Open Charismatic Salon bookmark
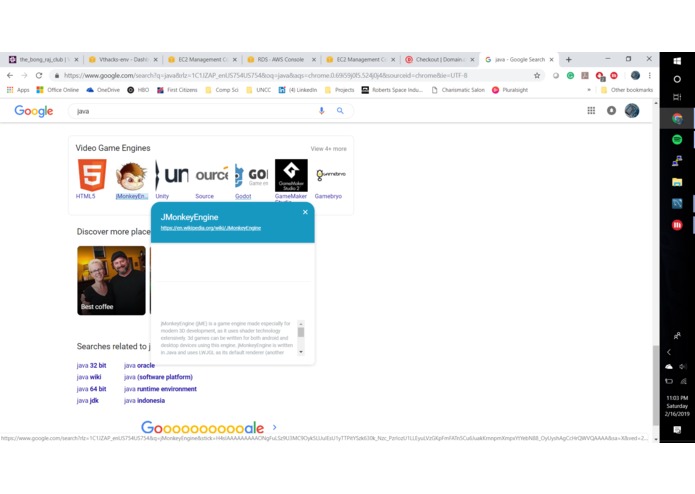This screenshot has height=494, width=695. (458, 90)
